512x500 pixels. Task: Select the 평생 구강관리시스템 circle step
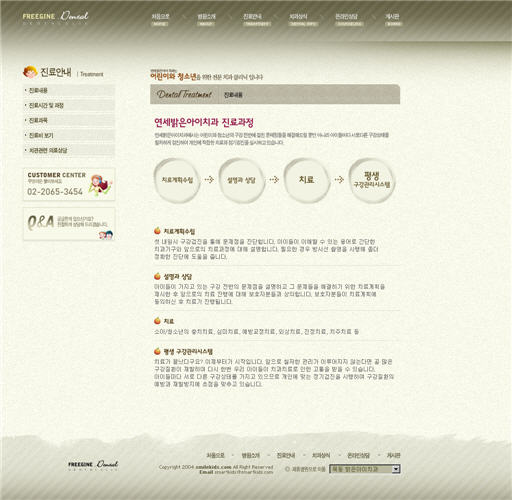pyautogui.click(x=372, y=180)
